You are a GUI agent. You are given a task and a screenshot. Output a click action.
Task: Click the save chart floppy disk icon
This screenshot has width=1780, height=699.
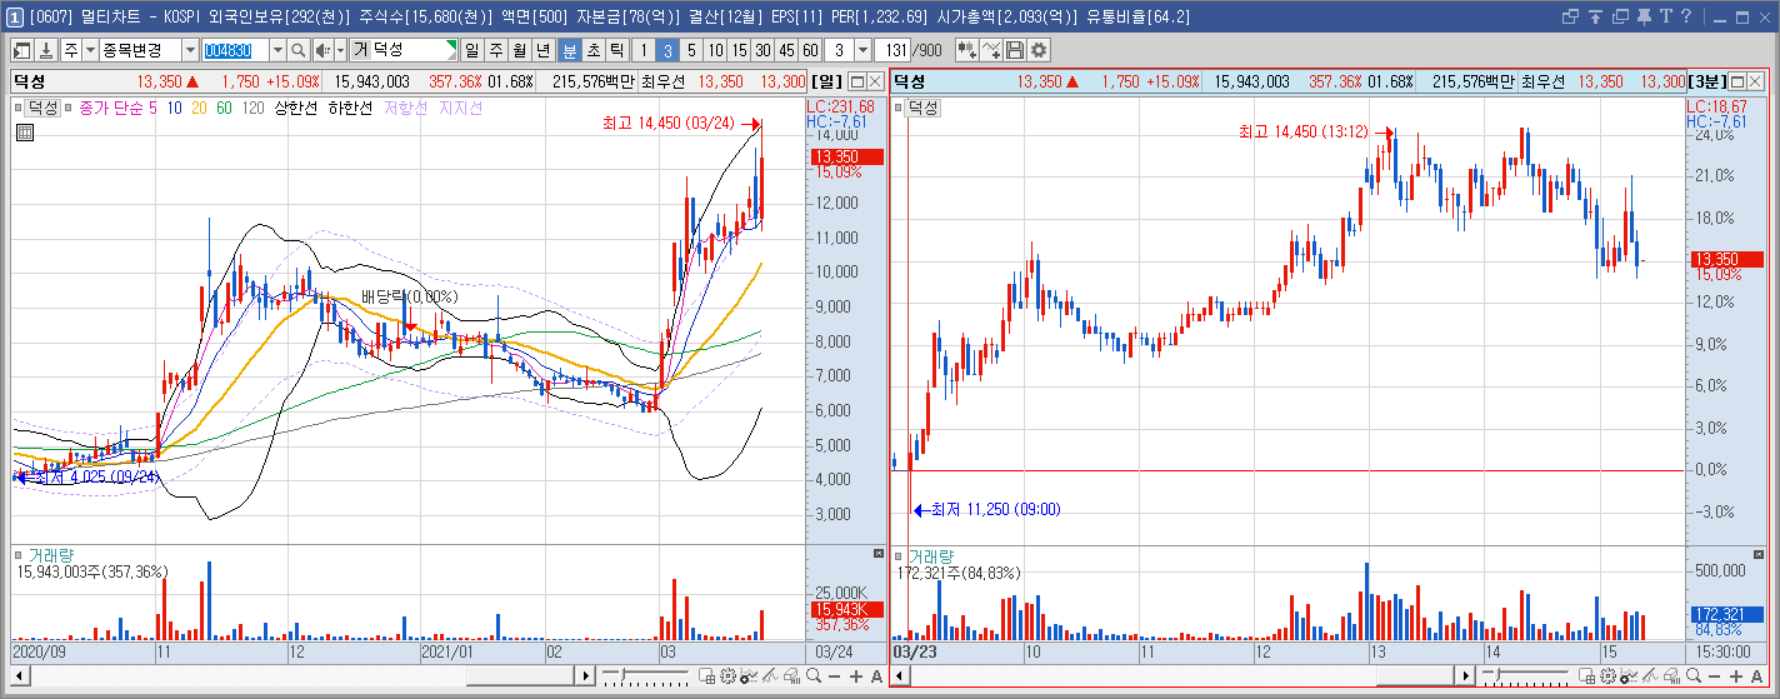(x=1015, y=50)
